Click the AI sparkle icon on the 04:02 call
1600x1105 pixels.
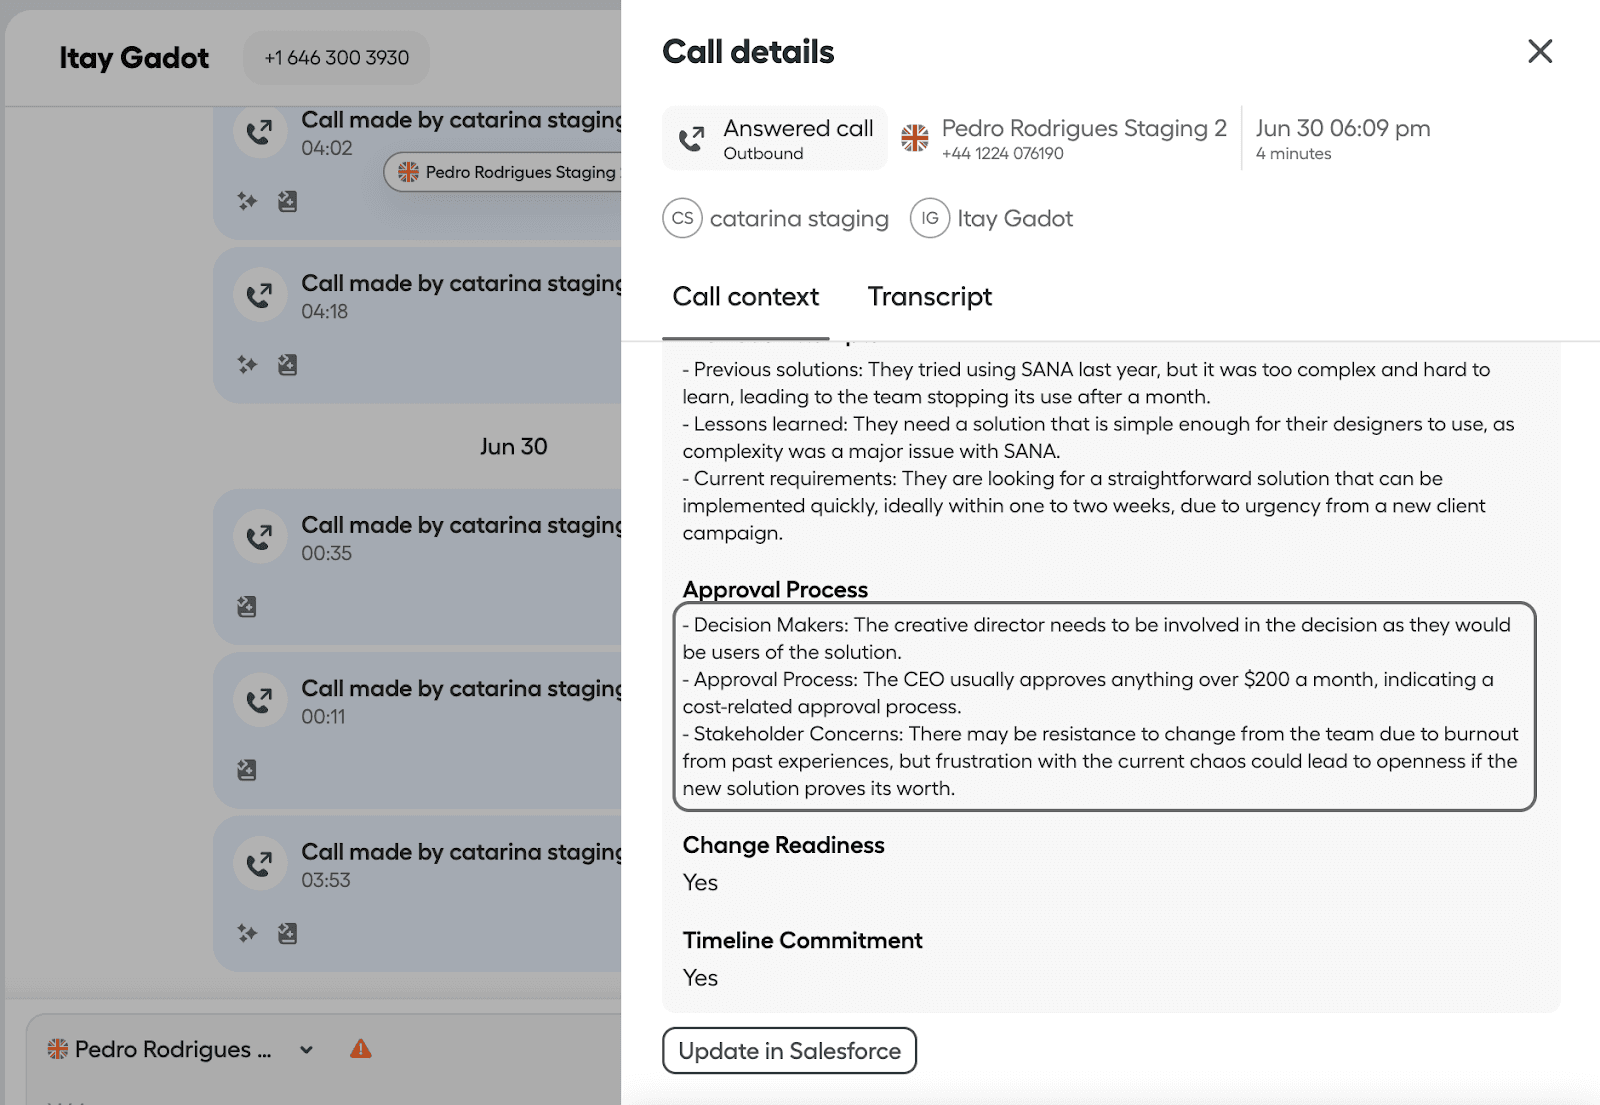coord(247,201)
